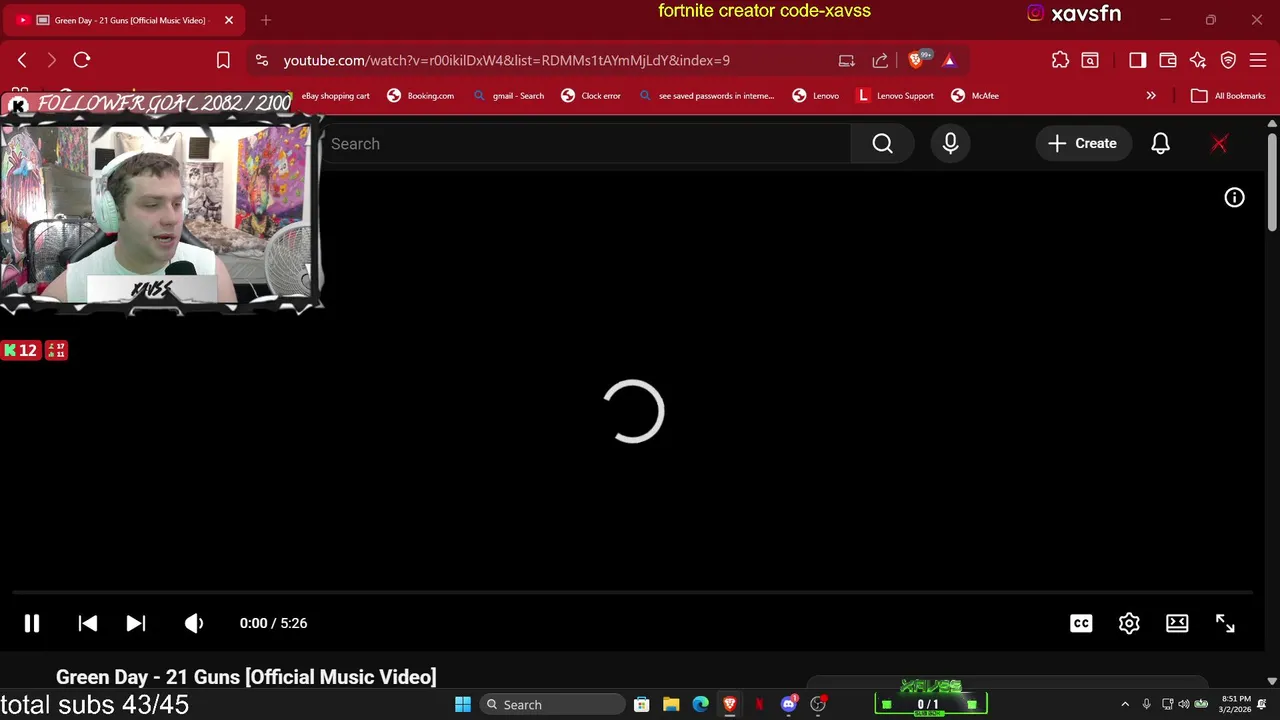
Task: Show hidden system tray icons chevron
Action: click(x=1125, y=705)
